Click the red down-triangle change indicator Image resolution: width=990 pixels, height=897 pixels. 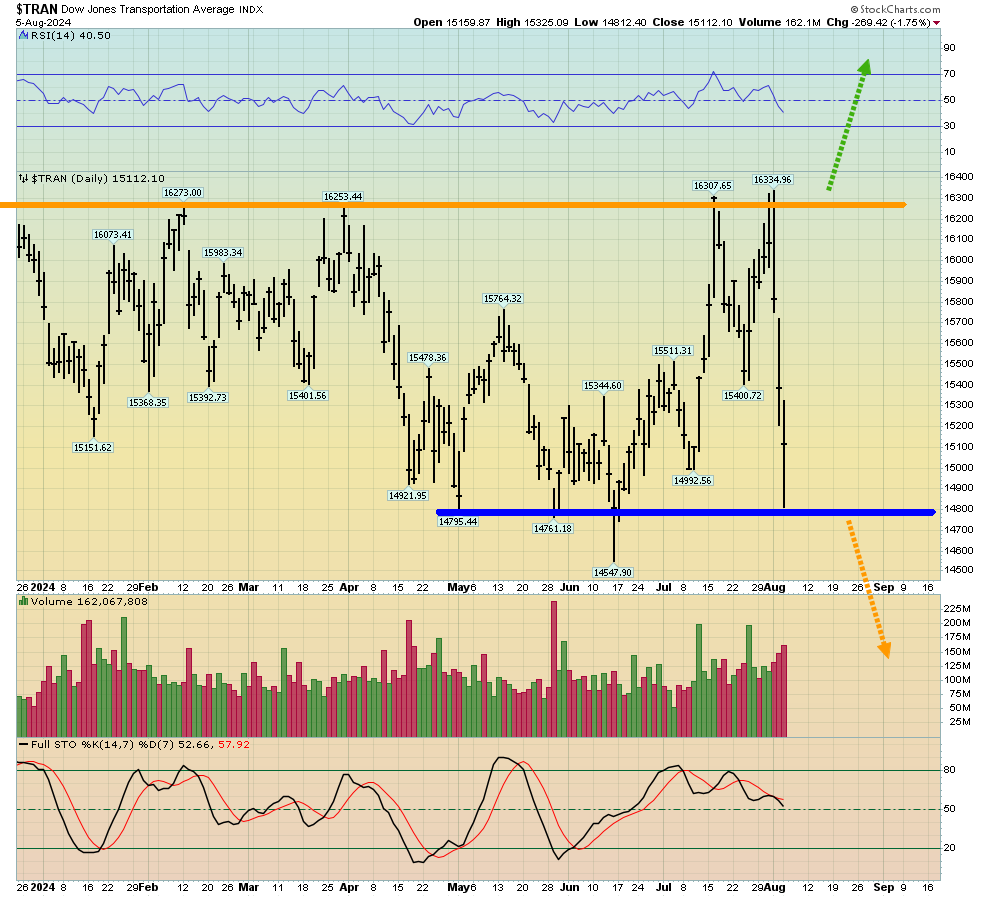point(936,22)
